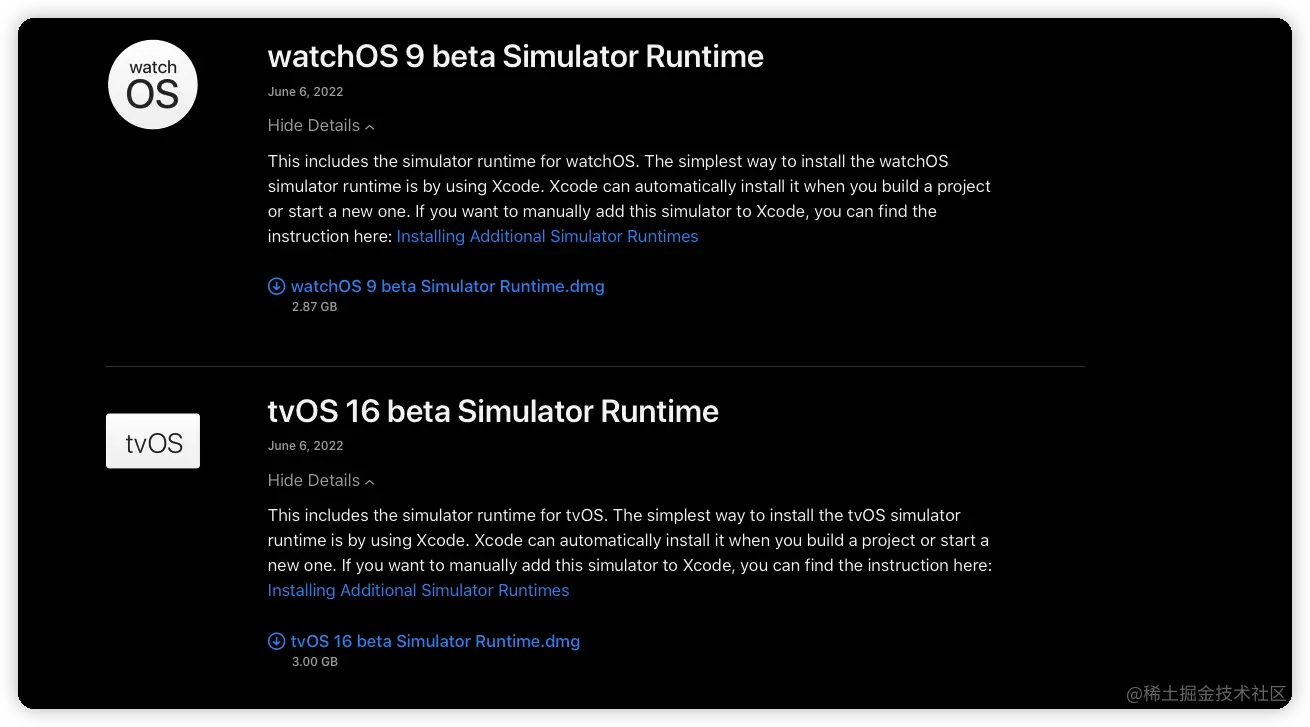Open Installing Additional Simulator Runtimes link under tvOS

[418, 591]
